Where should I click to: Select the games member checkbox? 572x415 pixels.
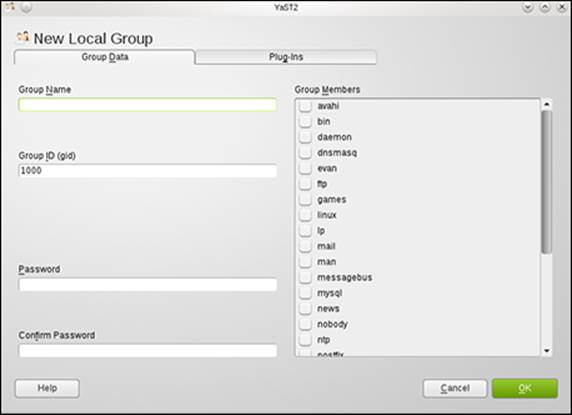[305, 200]
